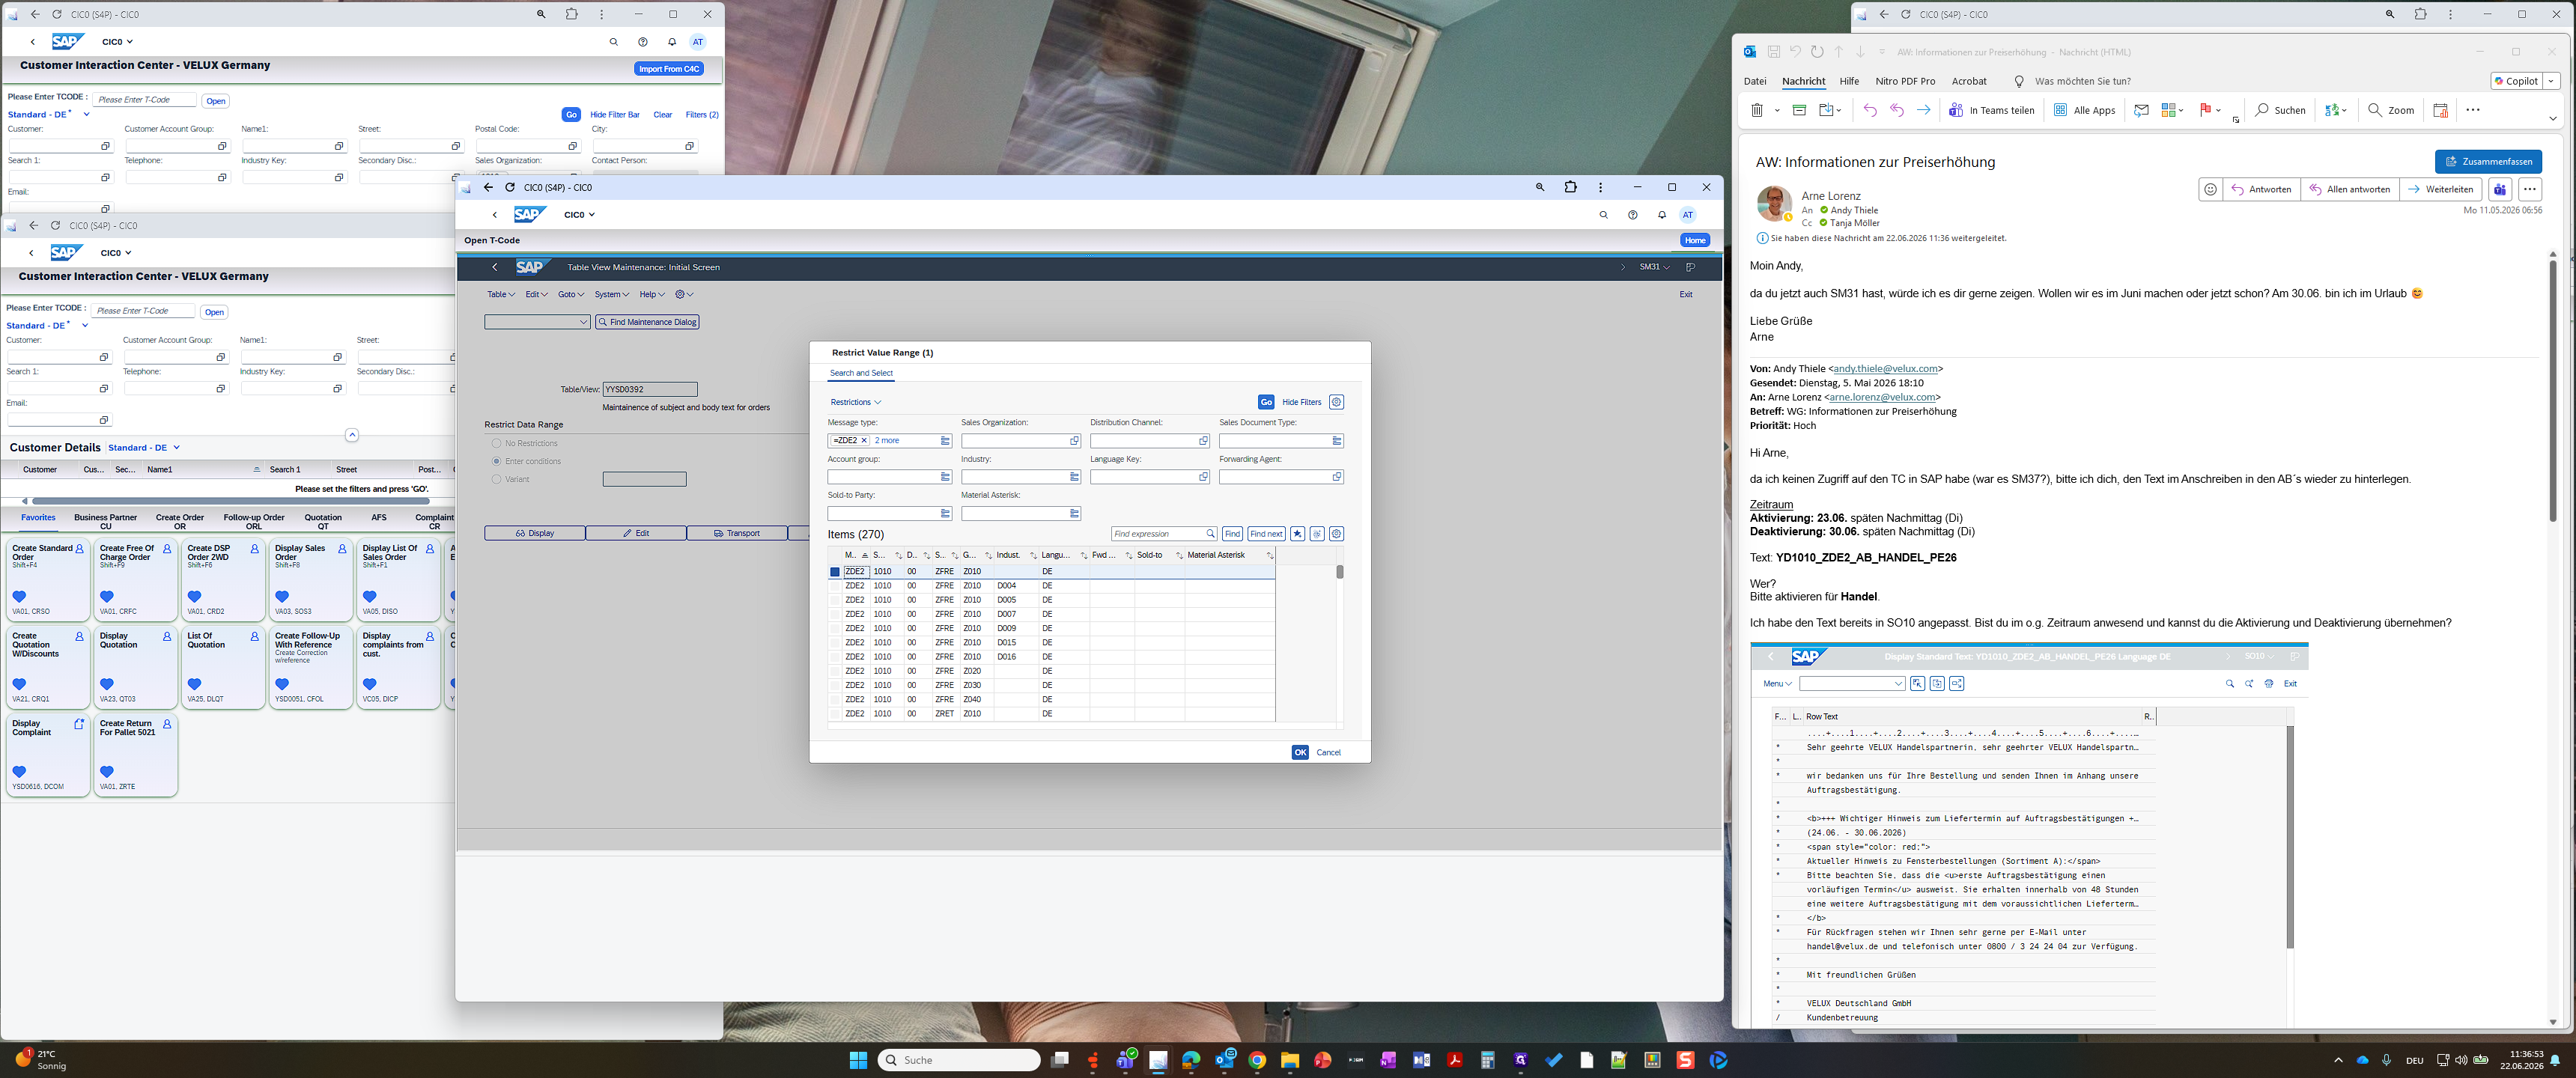
Task: Expand Copilot dropdown arrow in Outlook
Action: pos(2552,81)
